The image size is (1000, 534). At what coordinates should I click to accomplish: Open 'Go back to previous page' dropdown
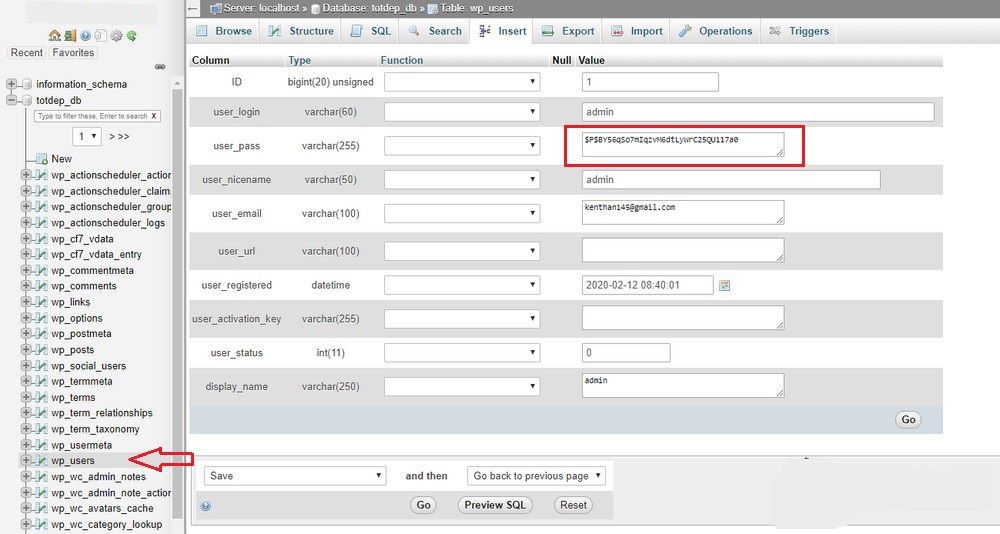[536, 476]
